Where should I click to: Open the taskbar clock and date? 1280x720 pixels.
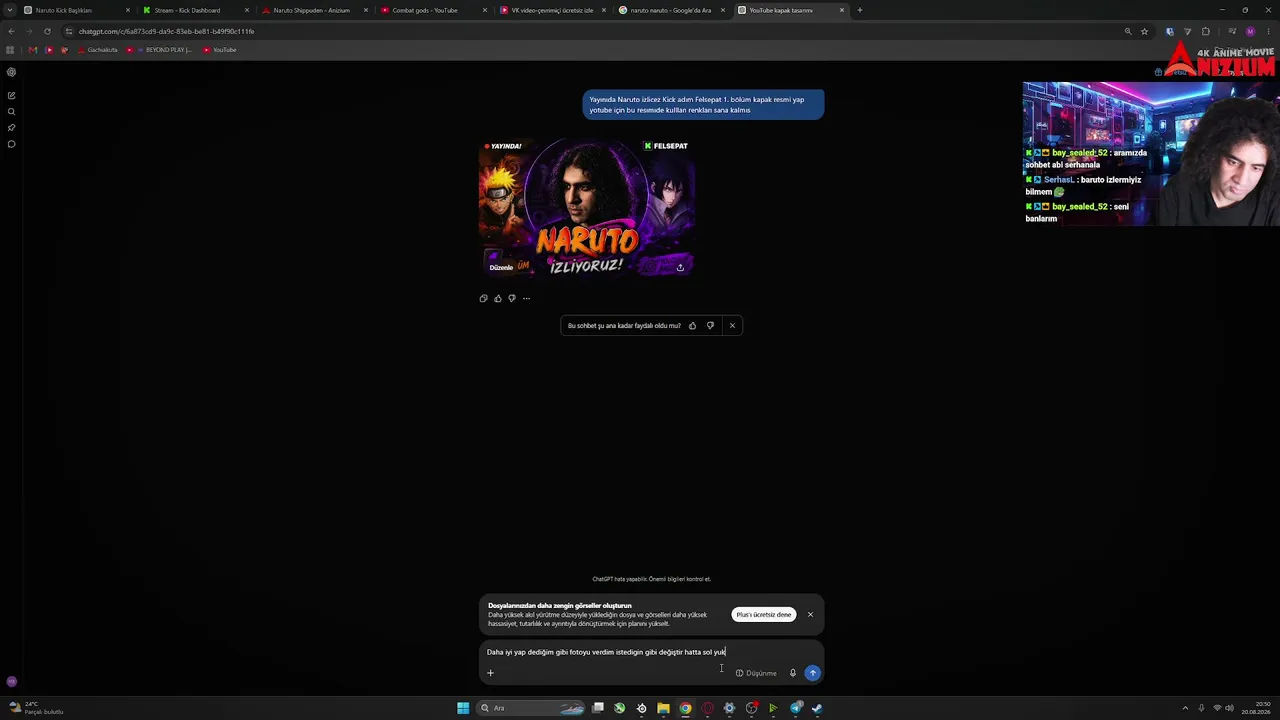pyautogui.click(x=1256, y=708)
